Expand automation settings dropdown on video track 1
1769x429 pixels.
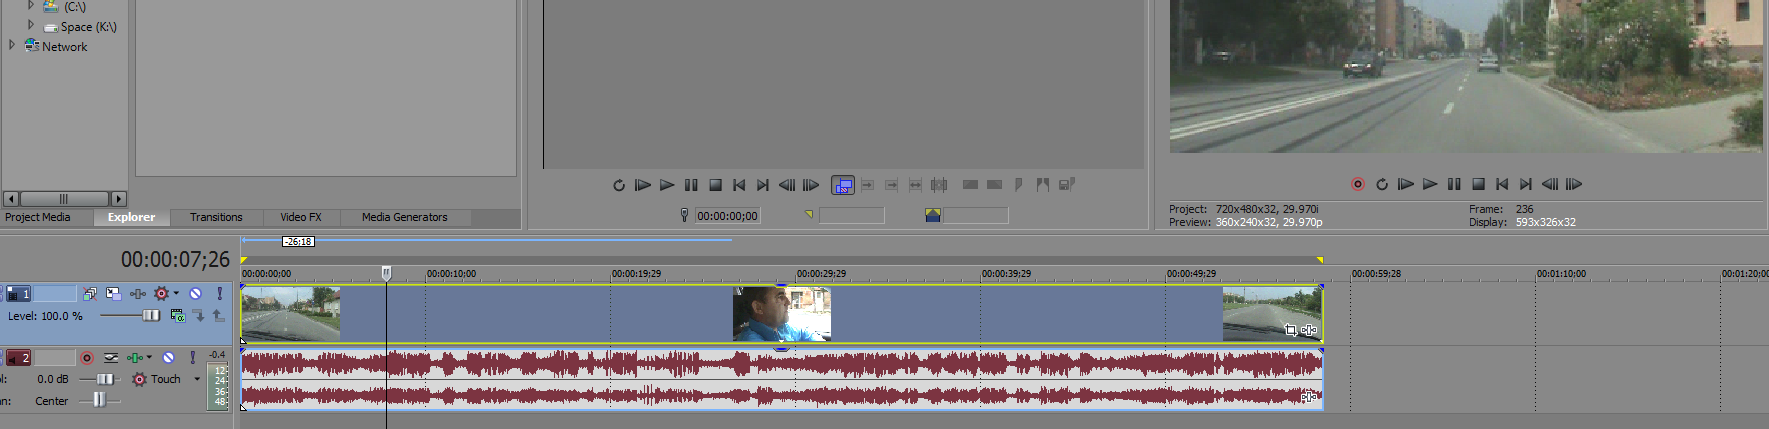click(176, 294)
